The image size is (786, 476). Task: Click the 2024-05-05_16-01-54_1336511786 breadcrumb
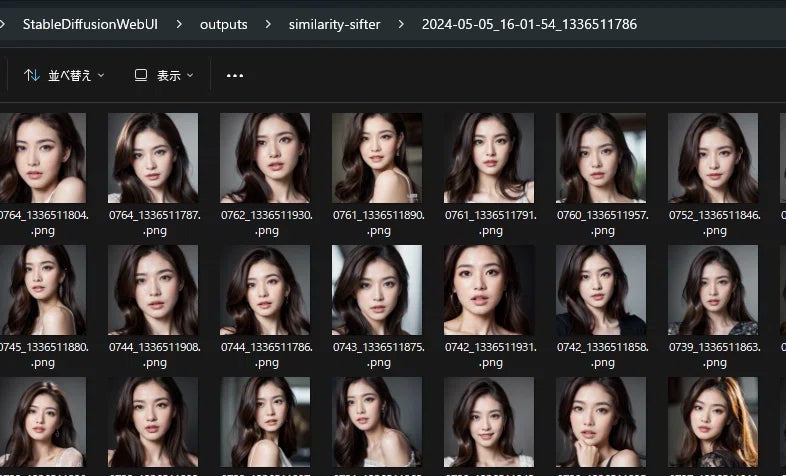[x=529, y=24]
